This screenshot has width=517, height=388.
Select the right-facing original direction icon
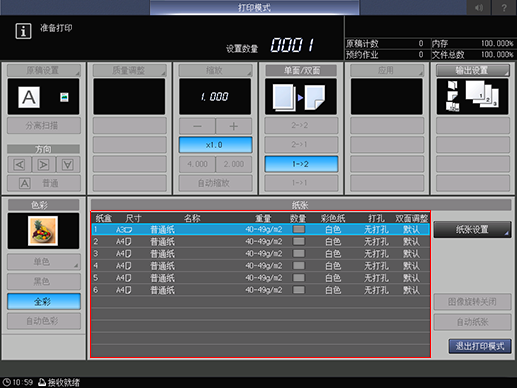(43, 165)
